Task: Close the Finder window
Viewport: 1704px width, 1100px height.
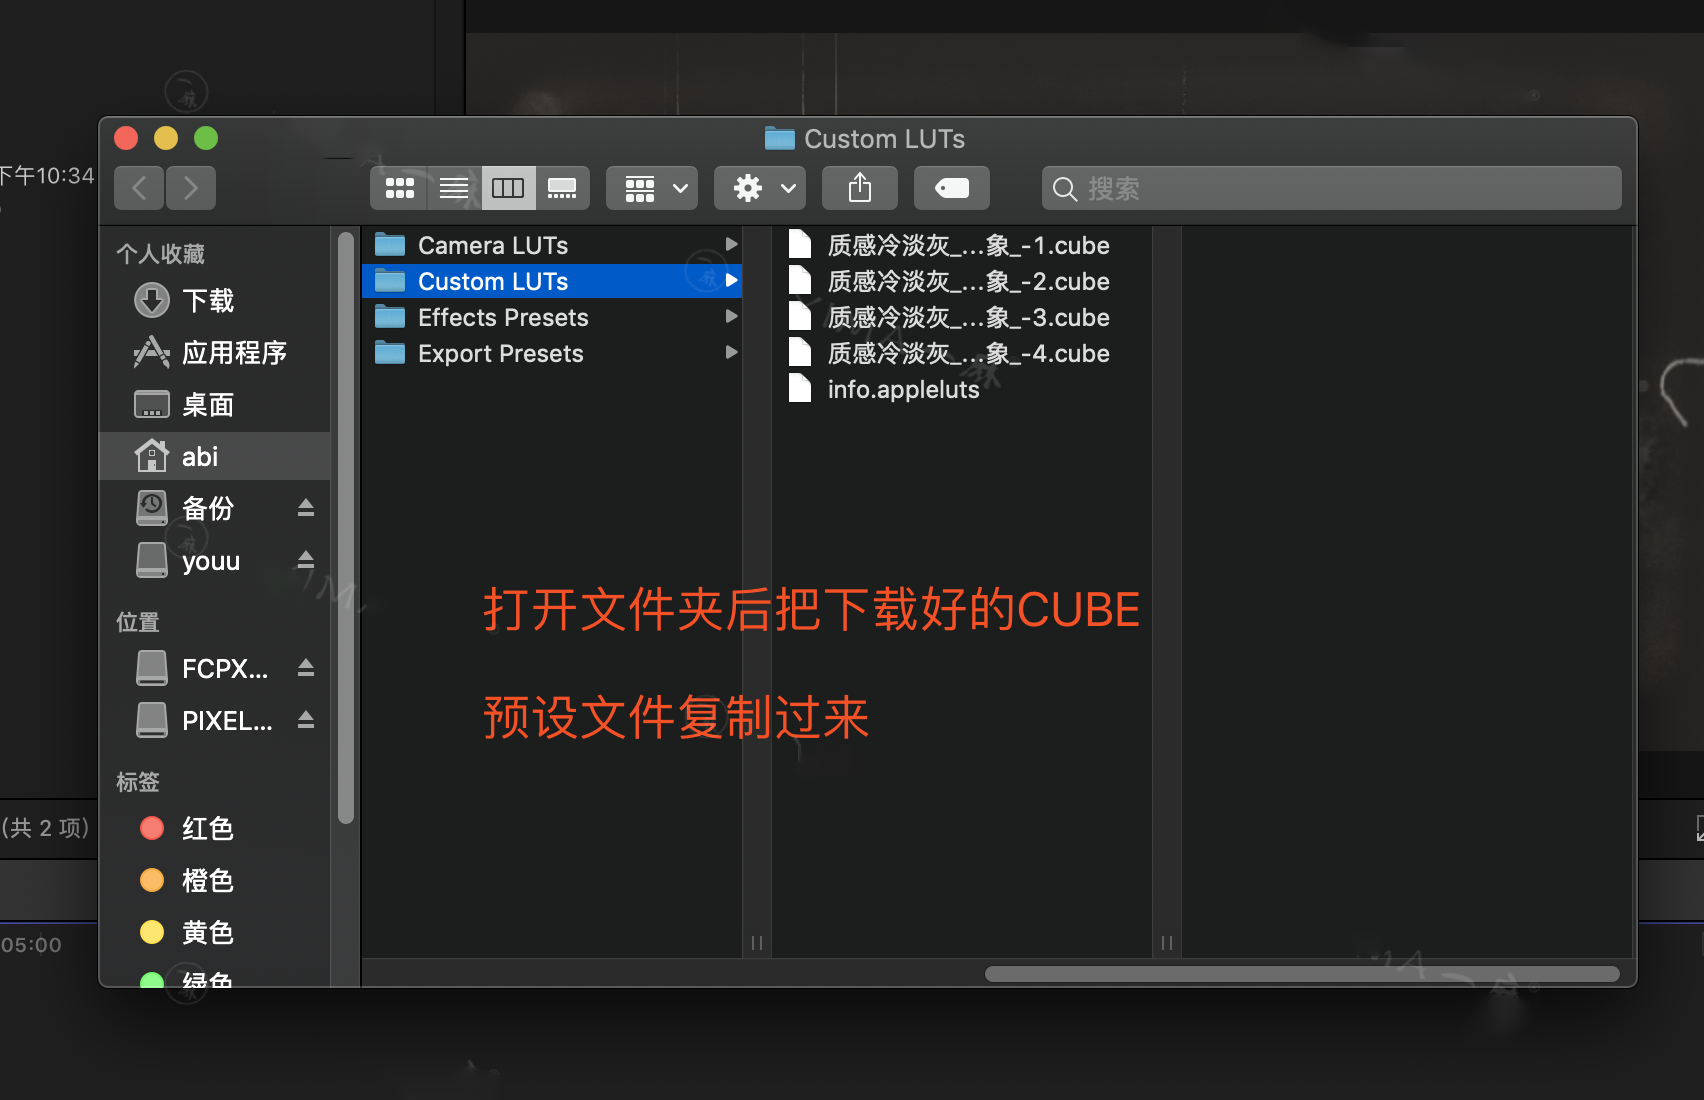Action: tap(126, 138)
